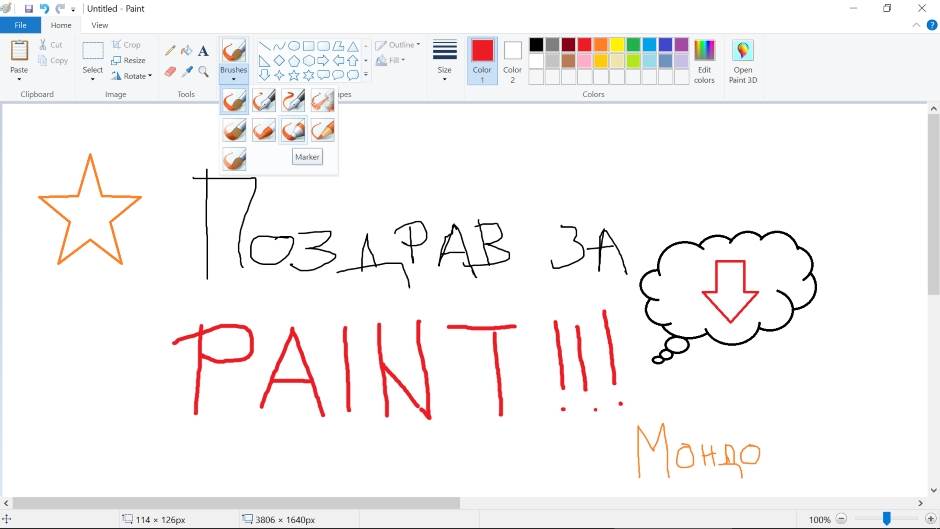Viewport: 940px width, 529px height.
Task: Click the Edit colors button
Action: [704, 59]
